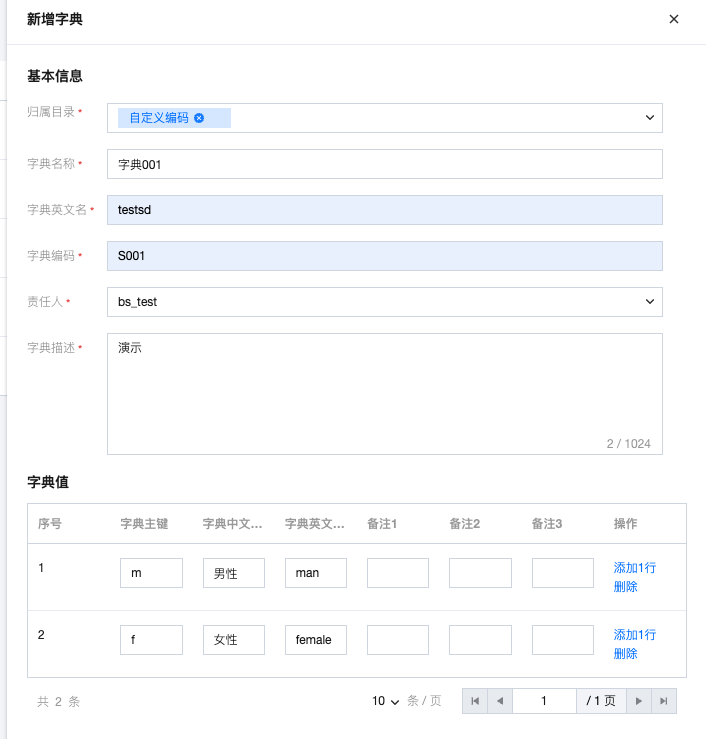The image size is (706, 739).
Task: Click the 基本信息 section heading
Action: click(55, 76)
